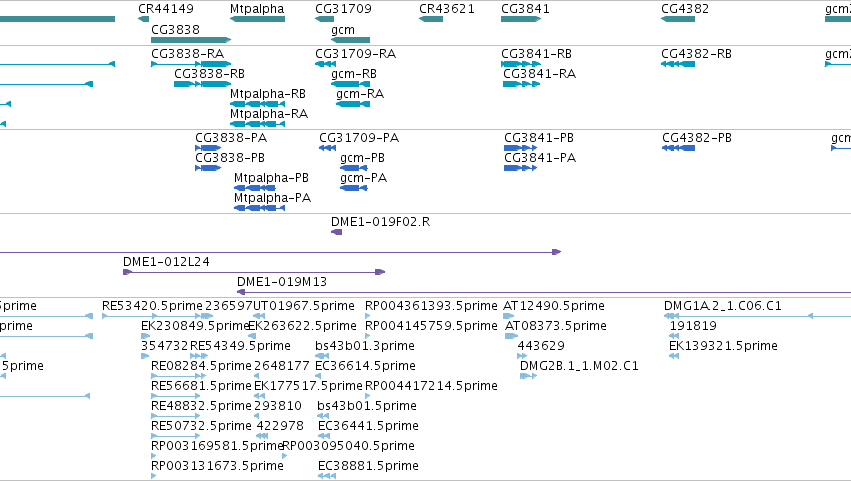The width and height of the screenshot is (851, 481).
Task: Click protein CG31709-PA
Action: [x=359, y=138]
